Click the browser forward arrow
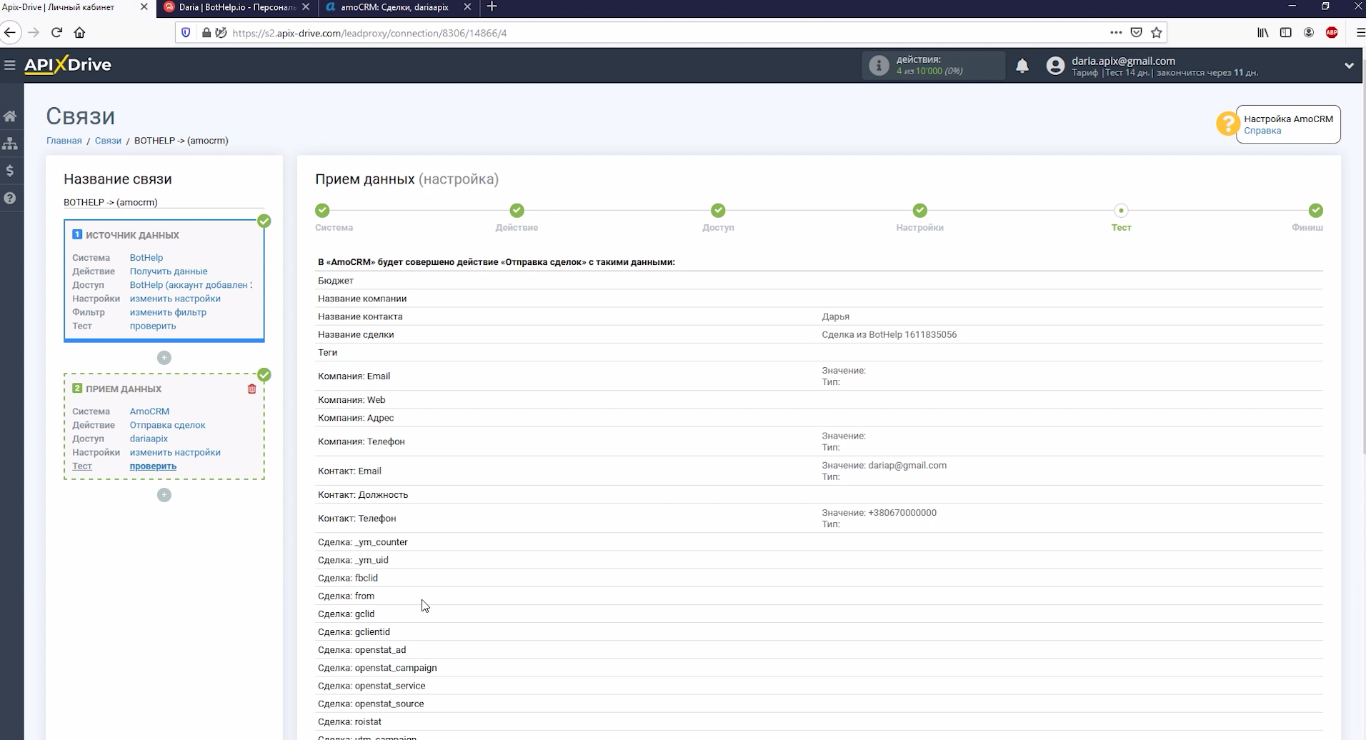Screen dimensions: 1366x740 coord(34,32)
